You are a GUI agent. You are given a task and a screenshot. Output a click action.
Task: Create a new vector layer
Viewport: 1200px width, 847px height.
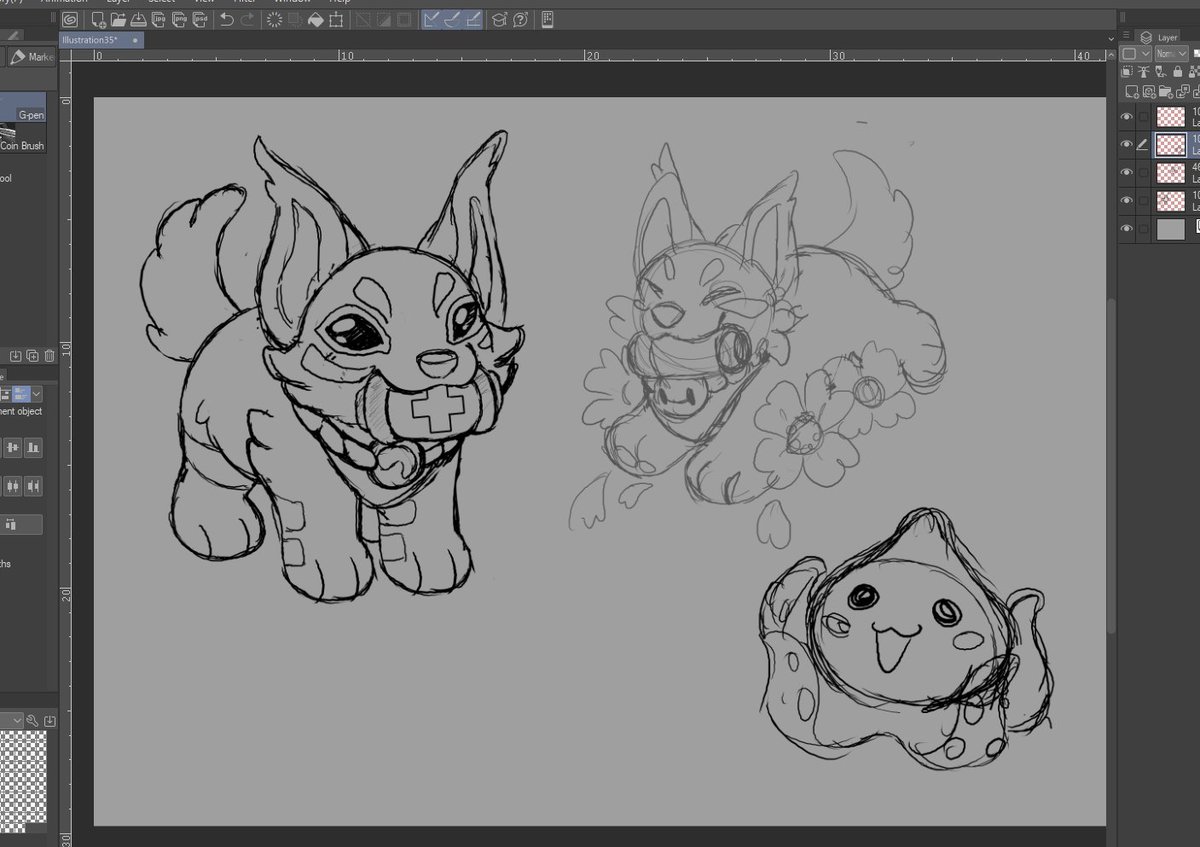click(1149, 92)
